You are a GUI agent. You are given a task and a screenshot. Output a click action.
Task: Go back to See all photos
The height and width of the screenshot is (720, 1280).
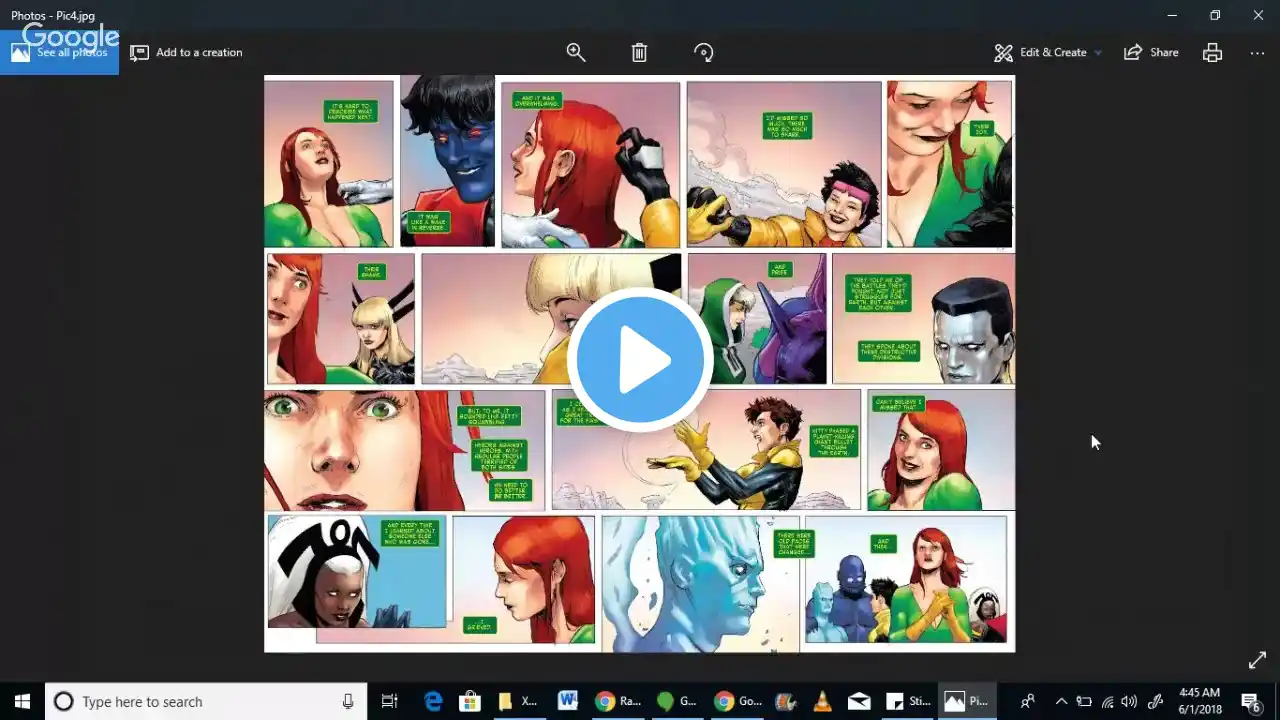[x=59, y=53]
